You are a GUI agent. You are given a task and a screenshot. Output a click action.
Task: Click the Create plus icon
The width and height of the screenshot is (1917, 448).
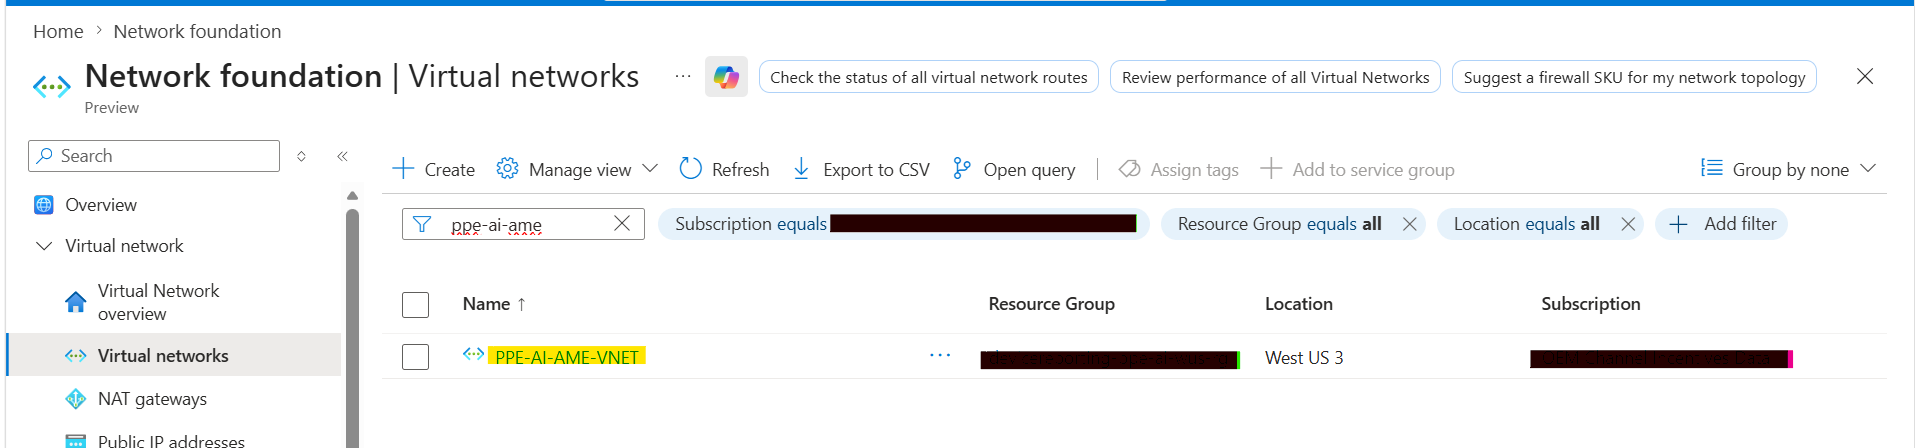[x=403, y=168]
